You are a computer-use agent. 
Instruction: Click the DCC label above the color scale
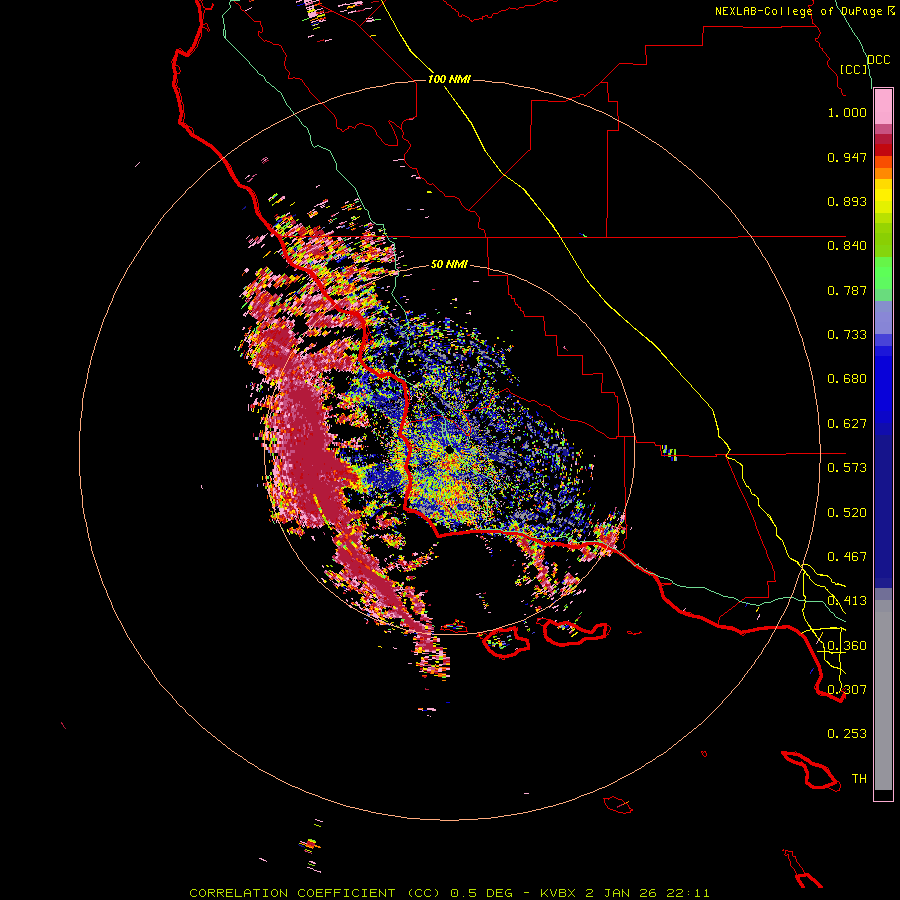pyautogui.click(x=879, y=60)
